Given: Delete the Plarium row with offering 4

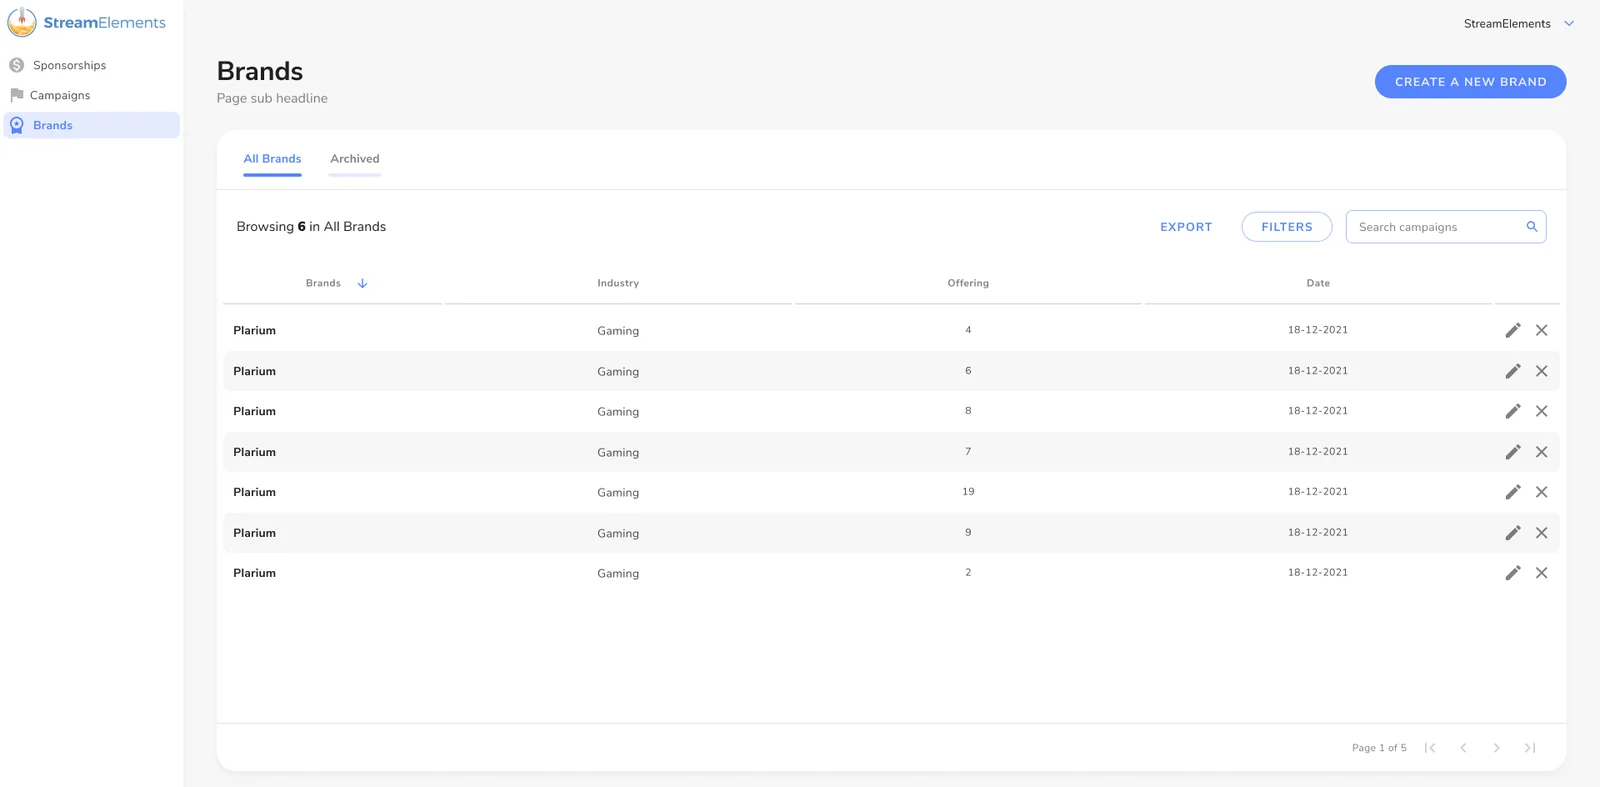Looking at the screenshot, I should coord(1541,330).
